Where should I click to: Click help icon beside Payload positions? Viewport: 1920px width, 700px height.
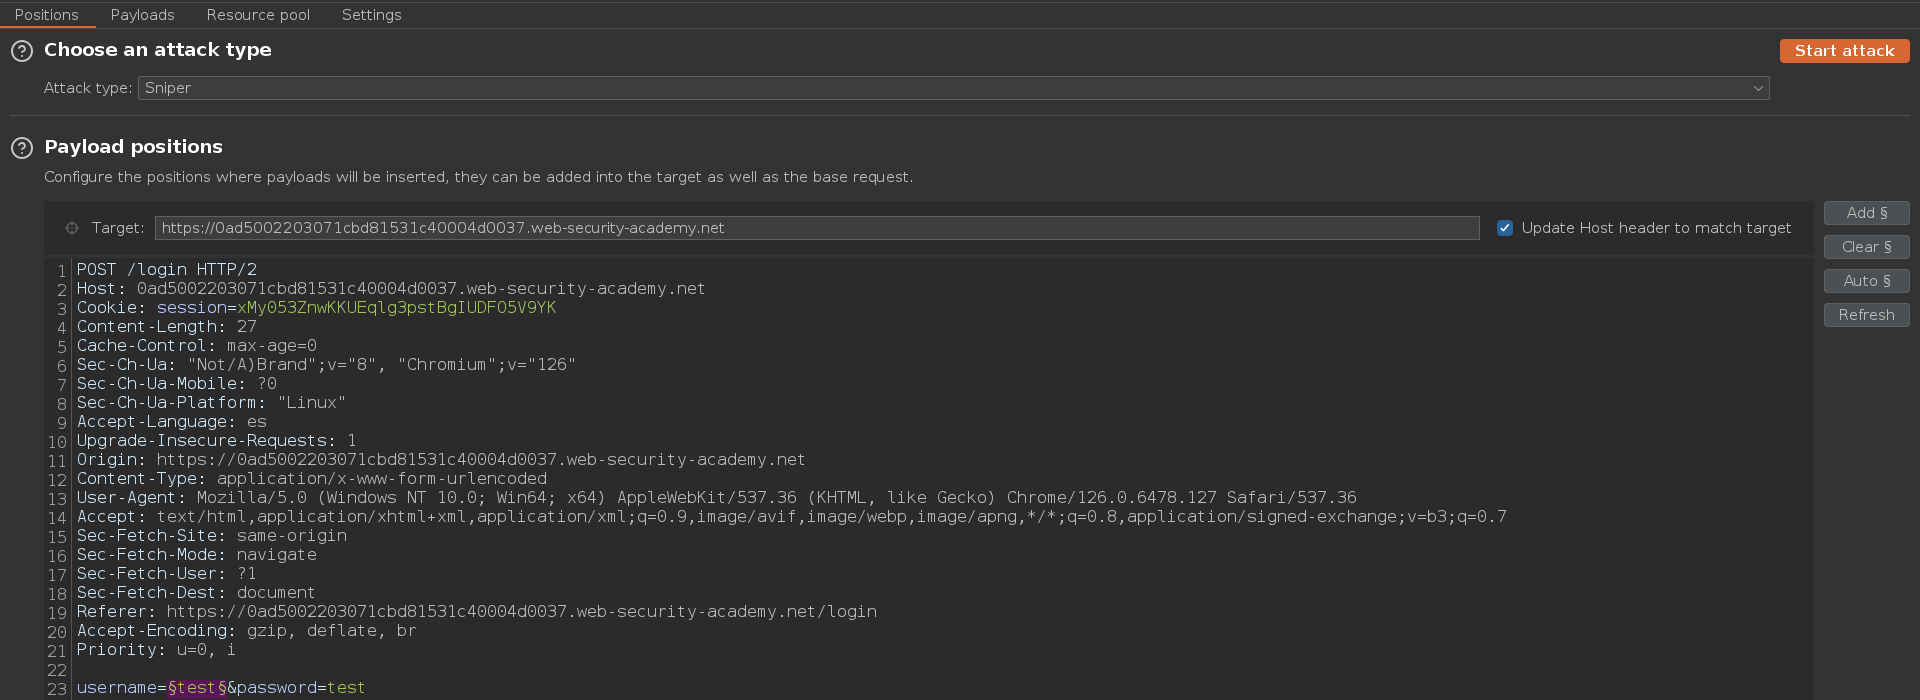click(22, 148)
